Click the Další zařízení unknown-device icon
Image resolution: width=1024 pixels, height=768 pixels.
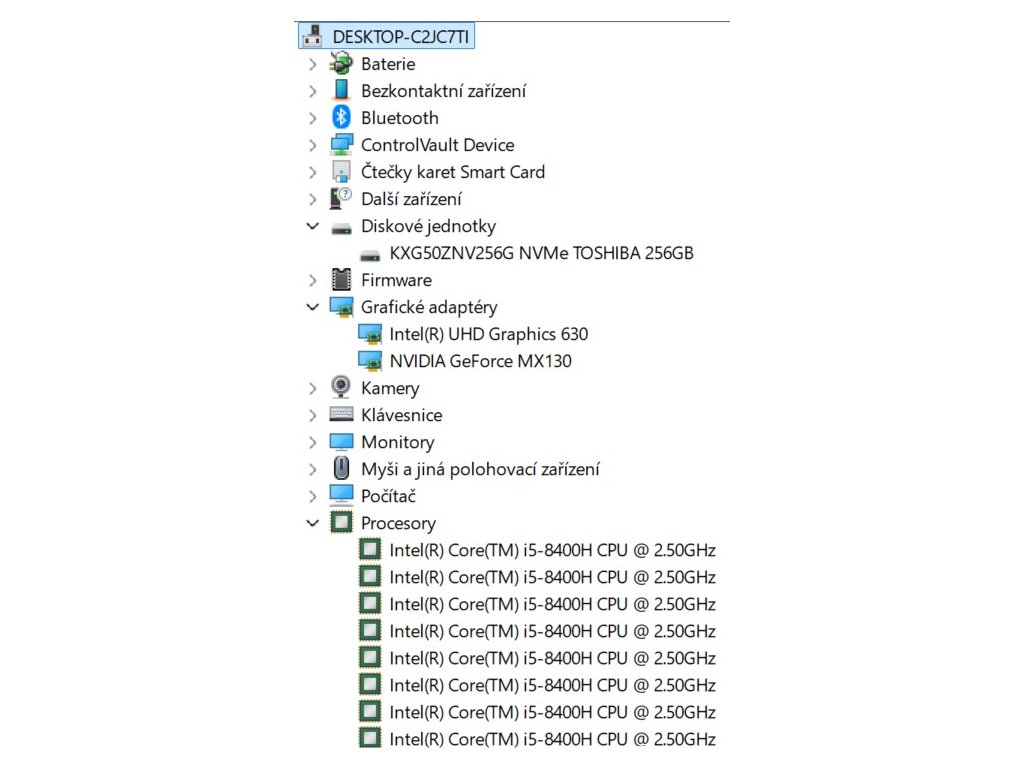point(341,199)
